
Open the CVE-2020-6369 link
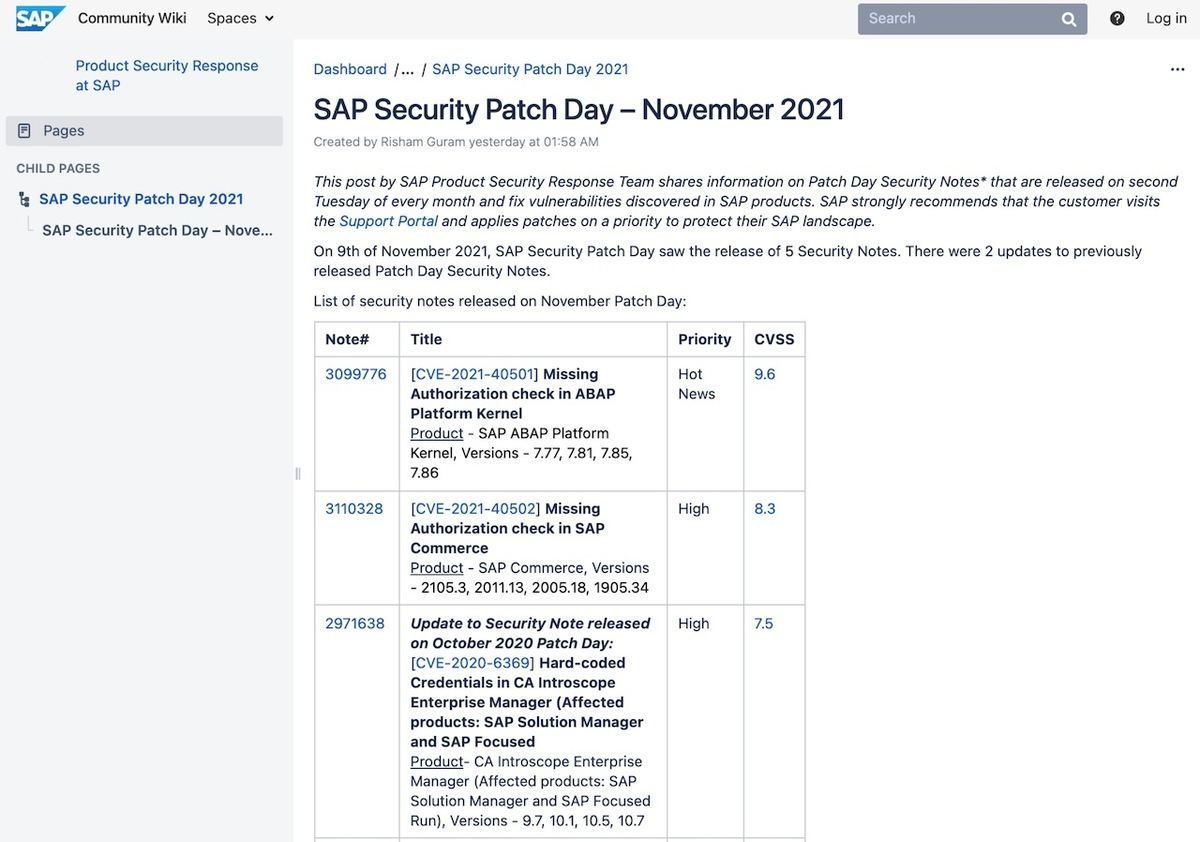[472, 662]
